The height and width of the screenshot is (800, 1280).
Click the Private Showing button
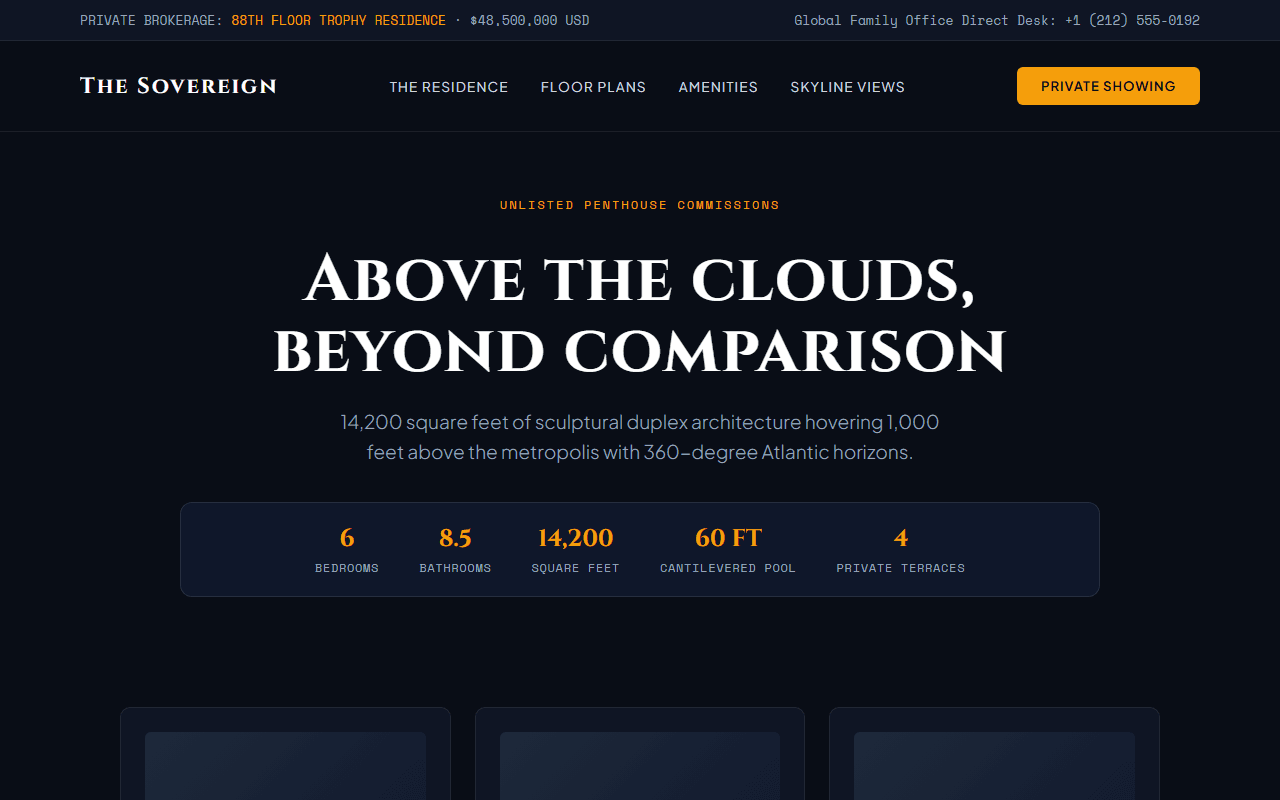point(1108,86)
